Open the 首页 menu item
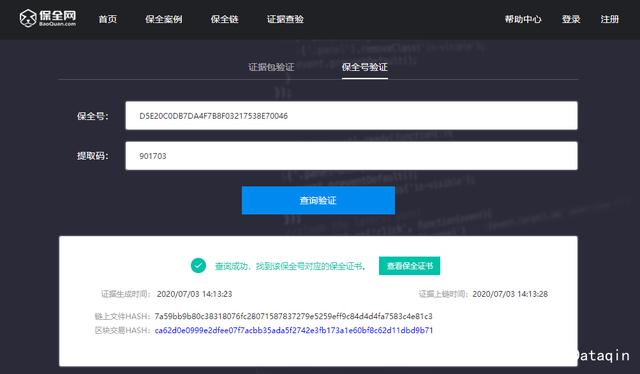The width and height of the screenshot is (640, 374). coord(108,19)
